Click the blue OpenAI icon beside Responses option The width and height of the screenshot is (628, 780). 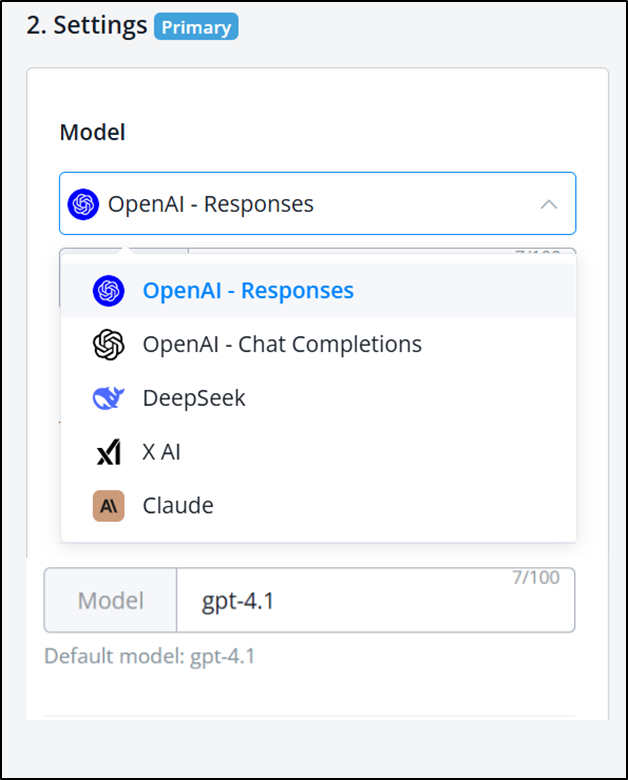(108, 291)
